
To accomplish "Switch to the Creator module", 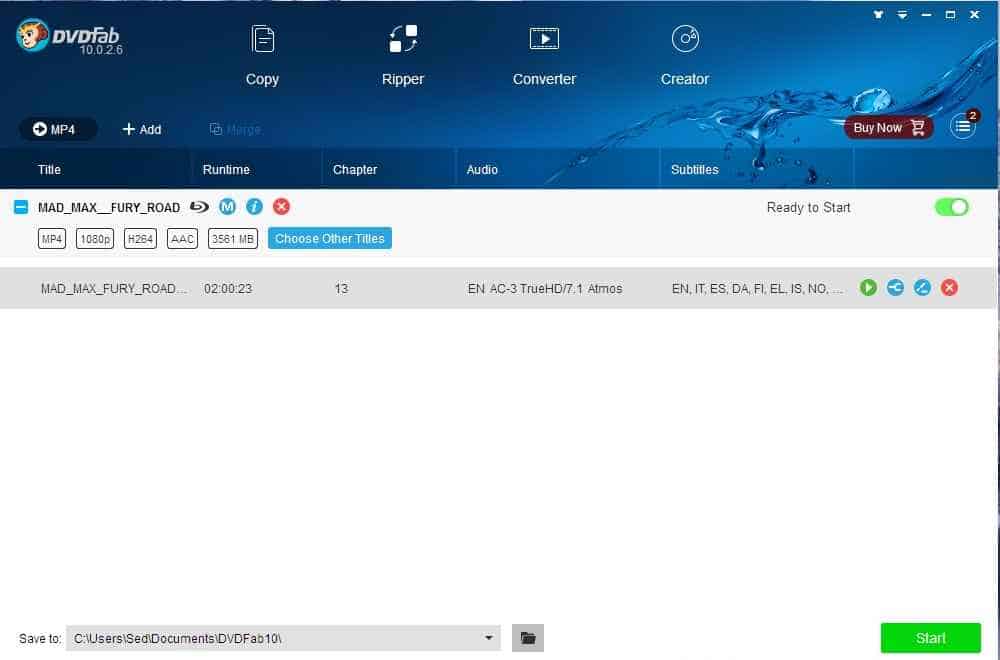I will click(x=685, y=56).
